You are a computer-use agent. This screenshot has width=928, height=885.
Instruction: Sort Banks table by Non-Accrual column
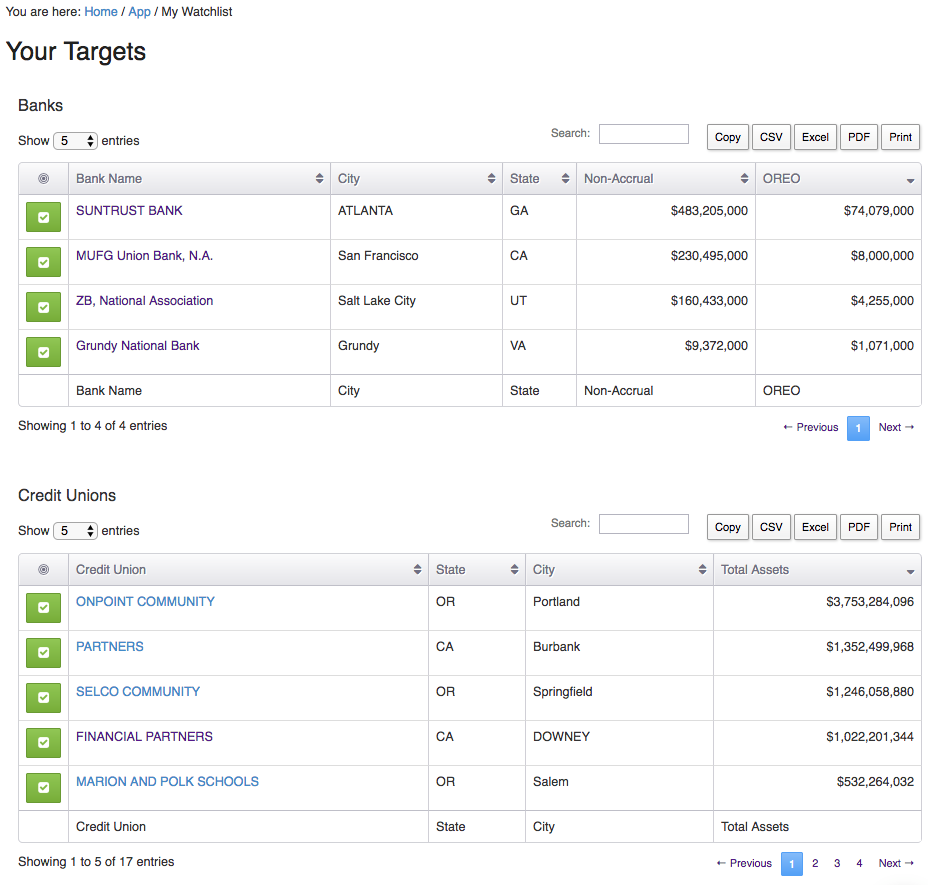(666, 179)
